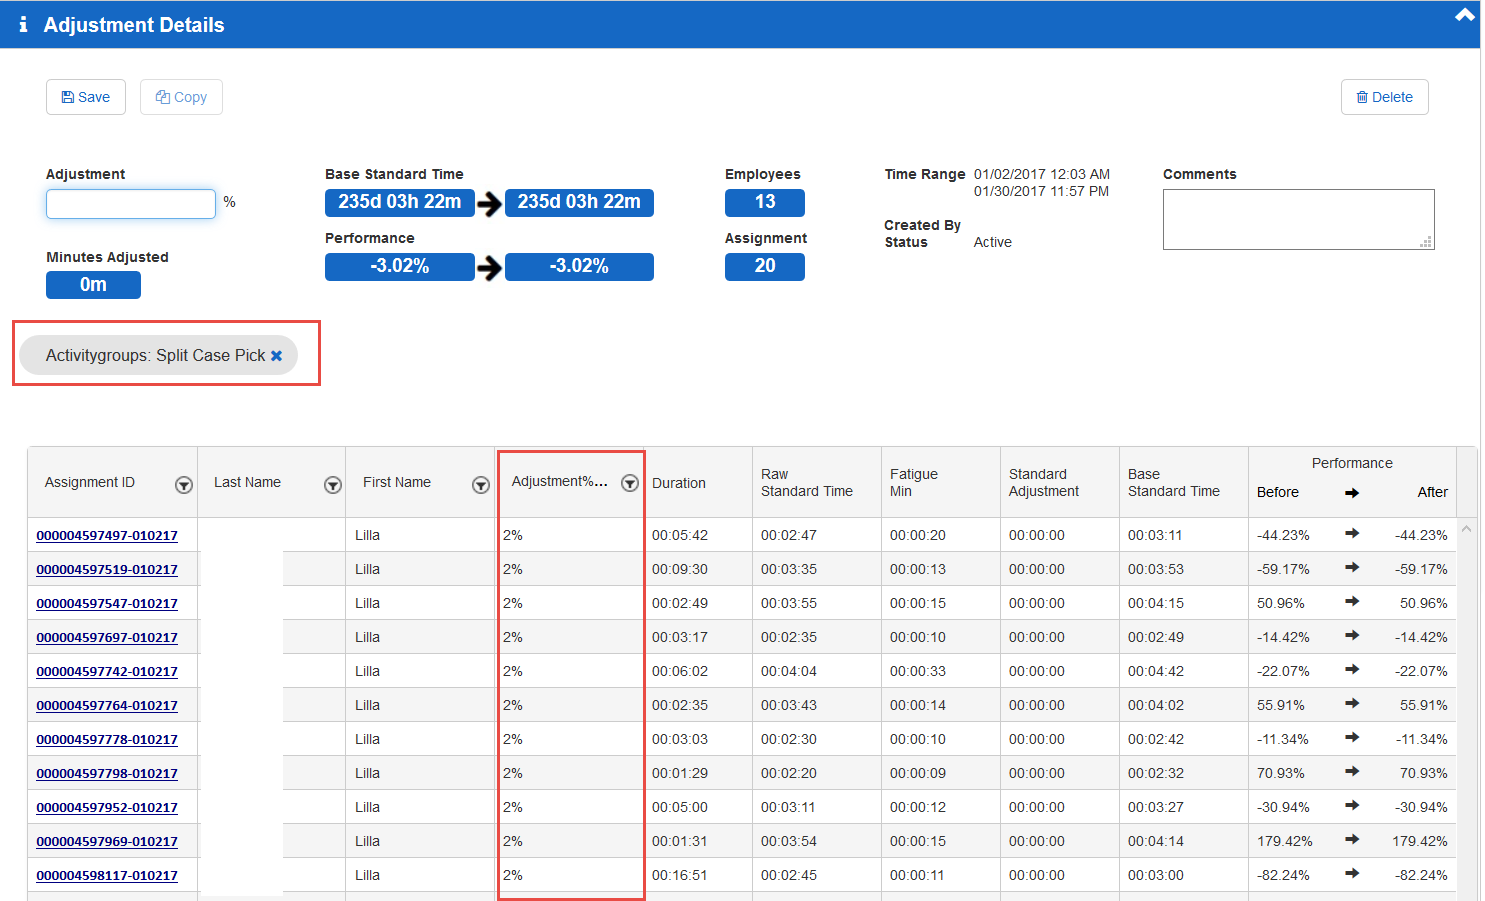Open the First Name column filter

click(481, 485)
